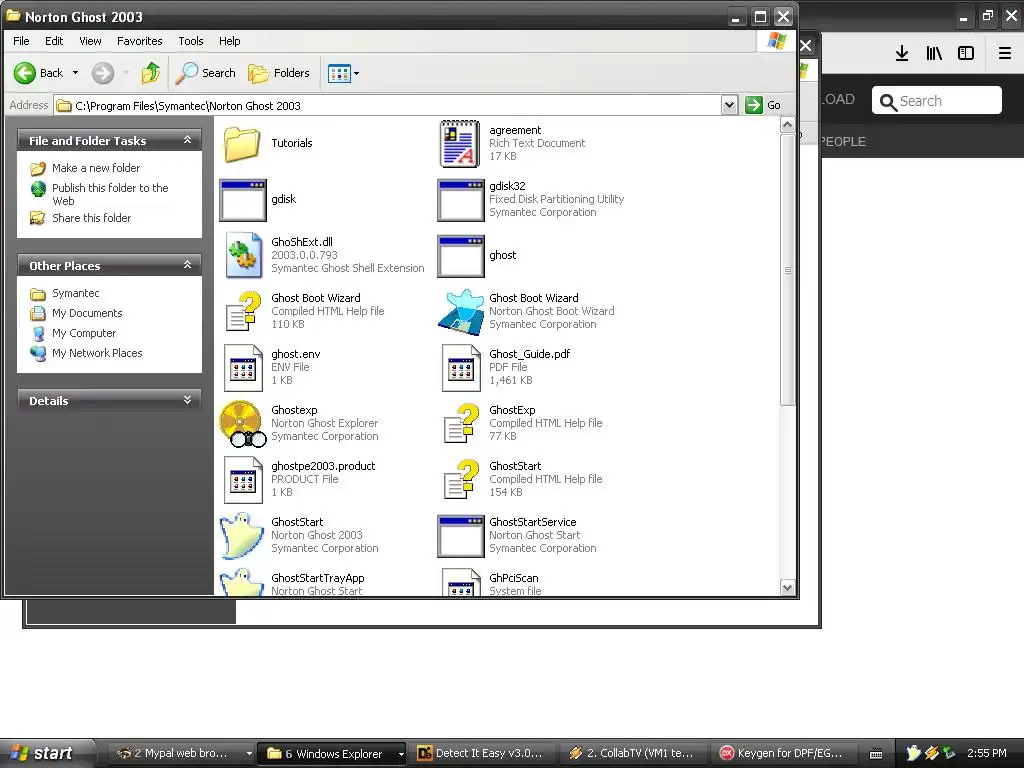
Task: Select the Ghost_Guide.pdf file icon
Action: 460,368
